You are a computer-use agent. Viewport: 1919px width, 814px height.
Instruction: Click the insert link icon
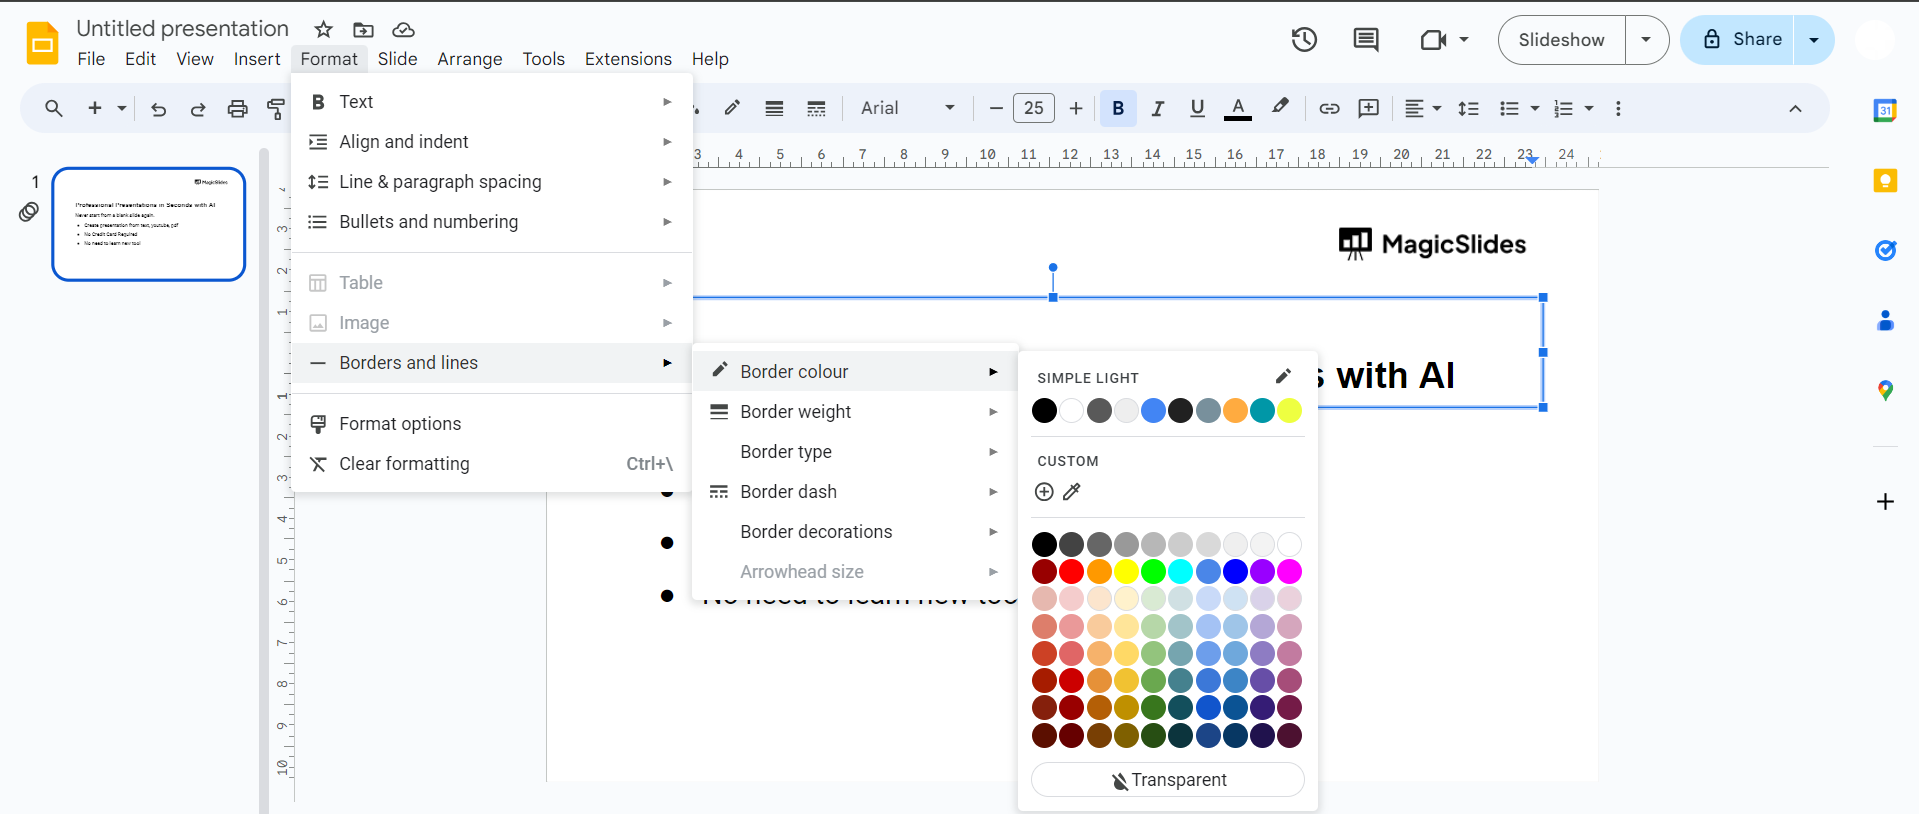tap(1329, 108)
